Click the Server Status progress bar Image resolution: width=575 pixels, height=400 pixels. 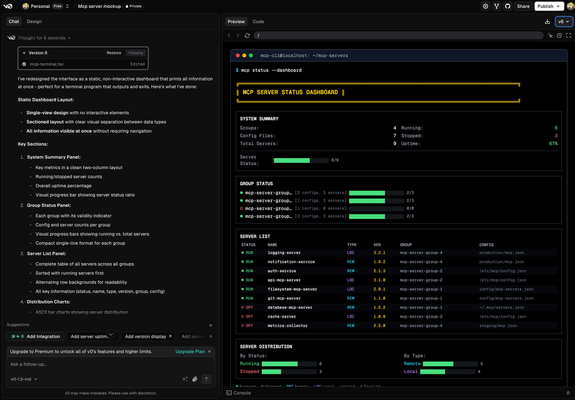[301, 160]
